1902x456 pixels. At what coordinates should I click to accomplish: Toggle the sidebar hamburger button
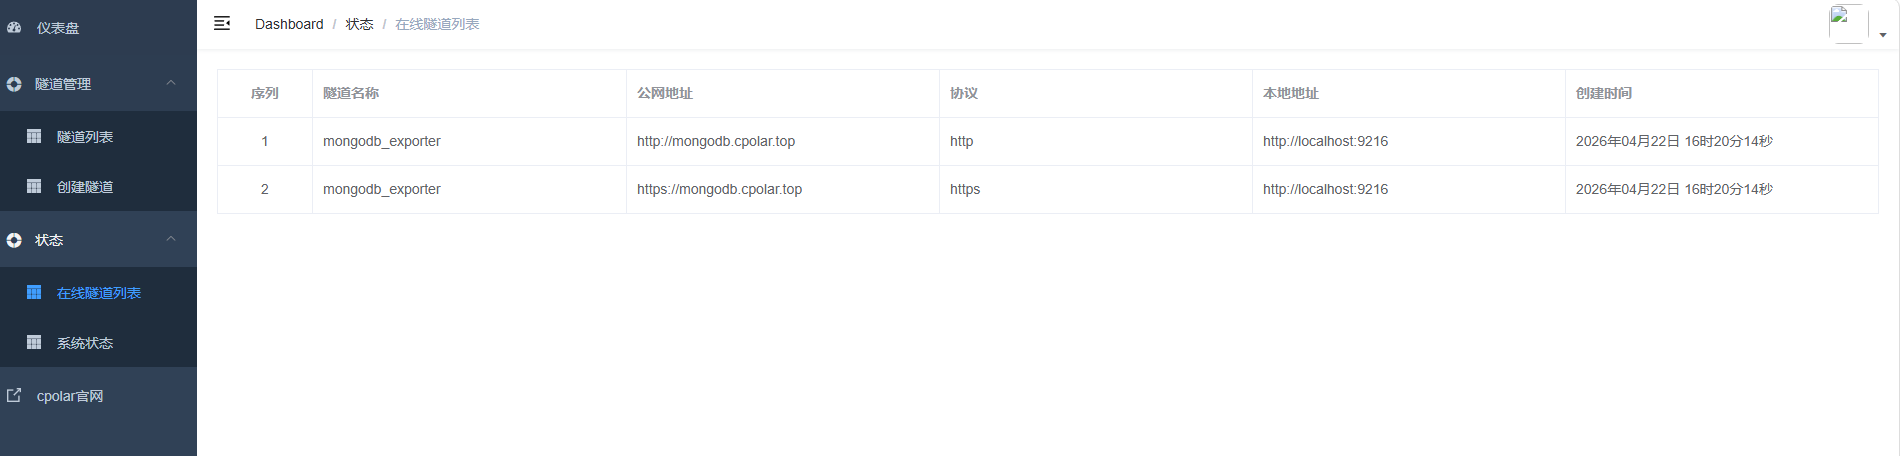[x=222, y=23]
